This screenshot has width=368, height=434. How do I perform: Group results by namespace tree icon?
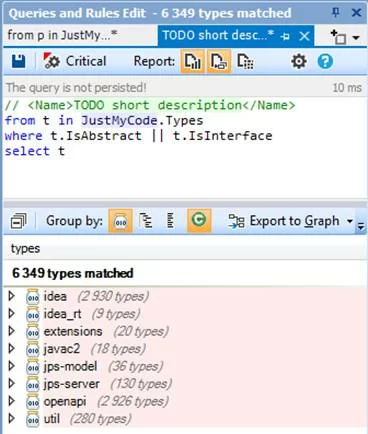pyautogui.click(x=146, y=221)
